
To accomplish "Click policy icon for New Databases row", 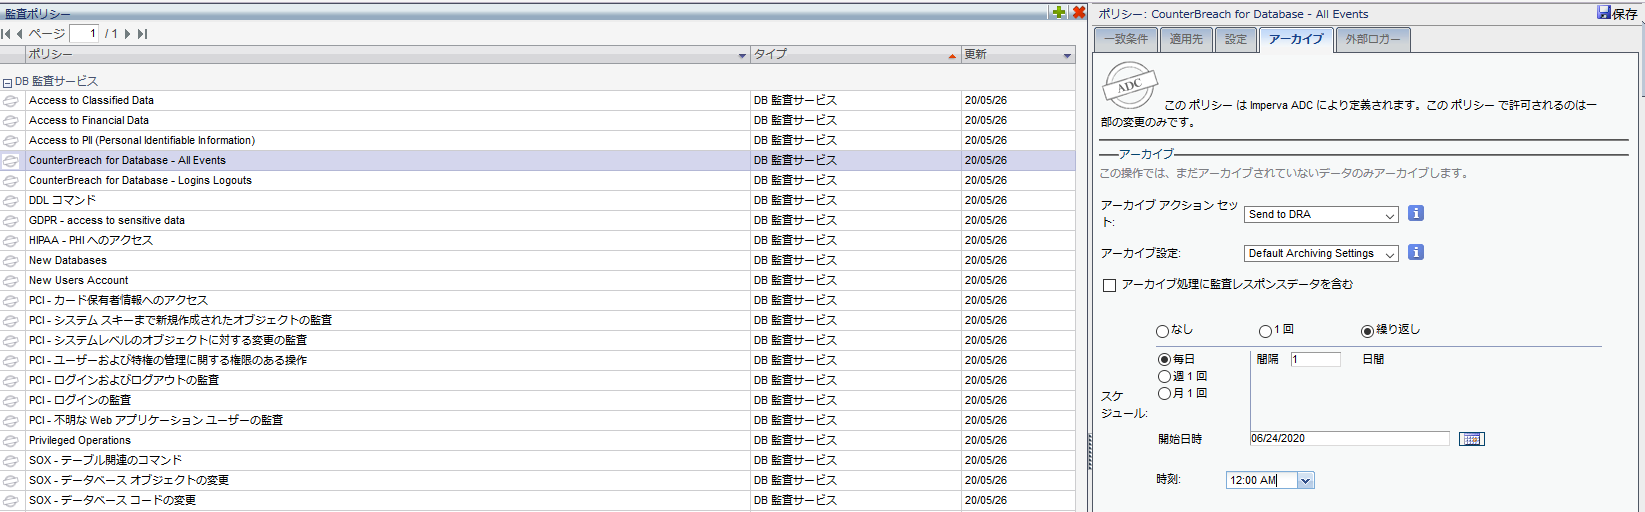I will (11, 261).
